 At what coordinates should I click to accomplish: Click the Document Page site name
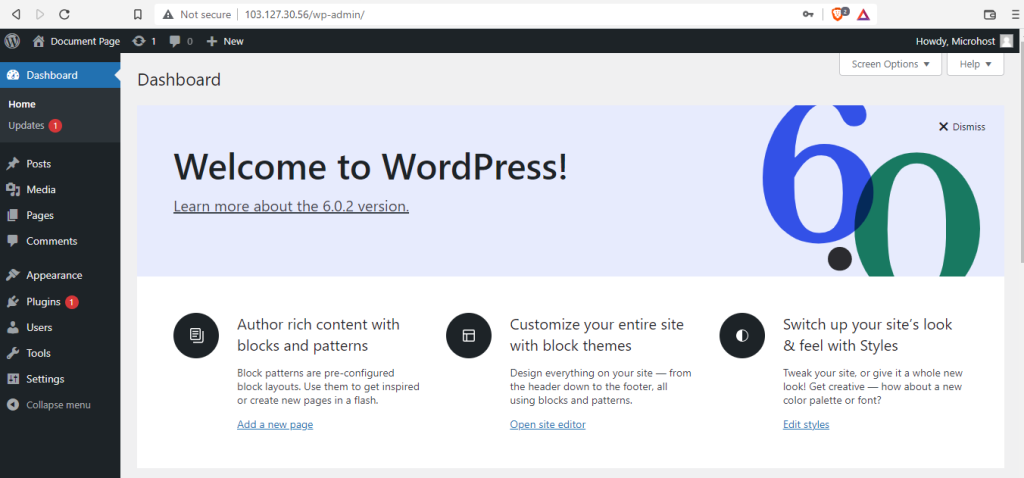(x=86, y=41)
